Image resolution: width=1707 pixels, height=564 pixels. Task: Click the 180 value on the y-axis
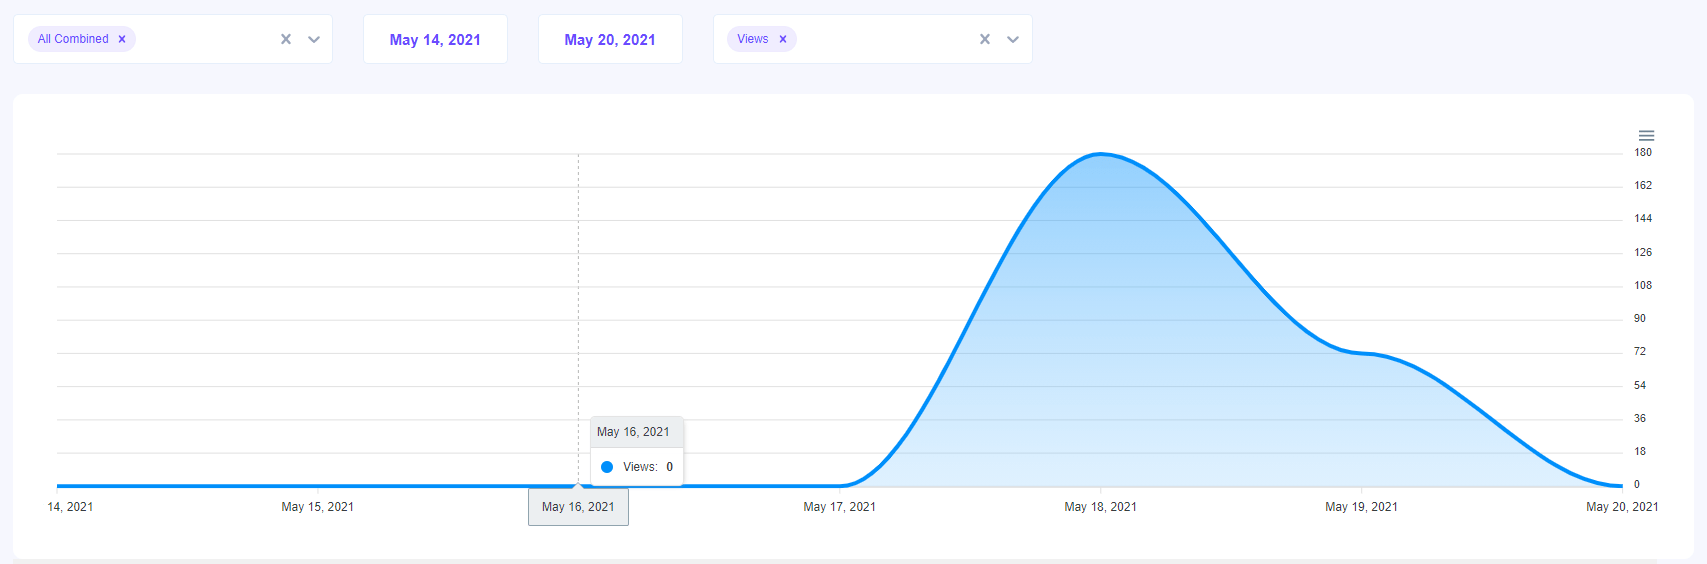pyautogui.click(x=1643, y=153)
